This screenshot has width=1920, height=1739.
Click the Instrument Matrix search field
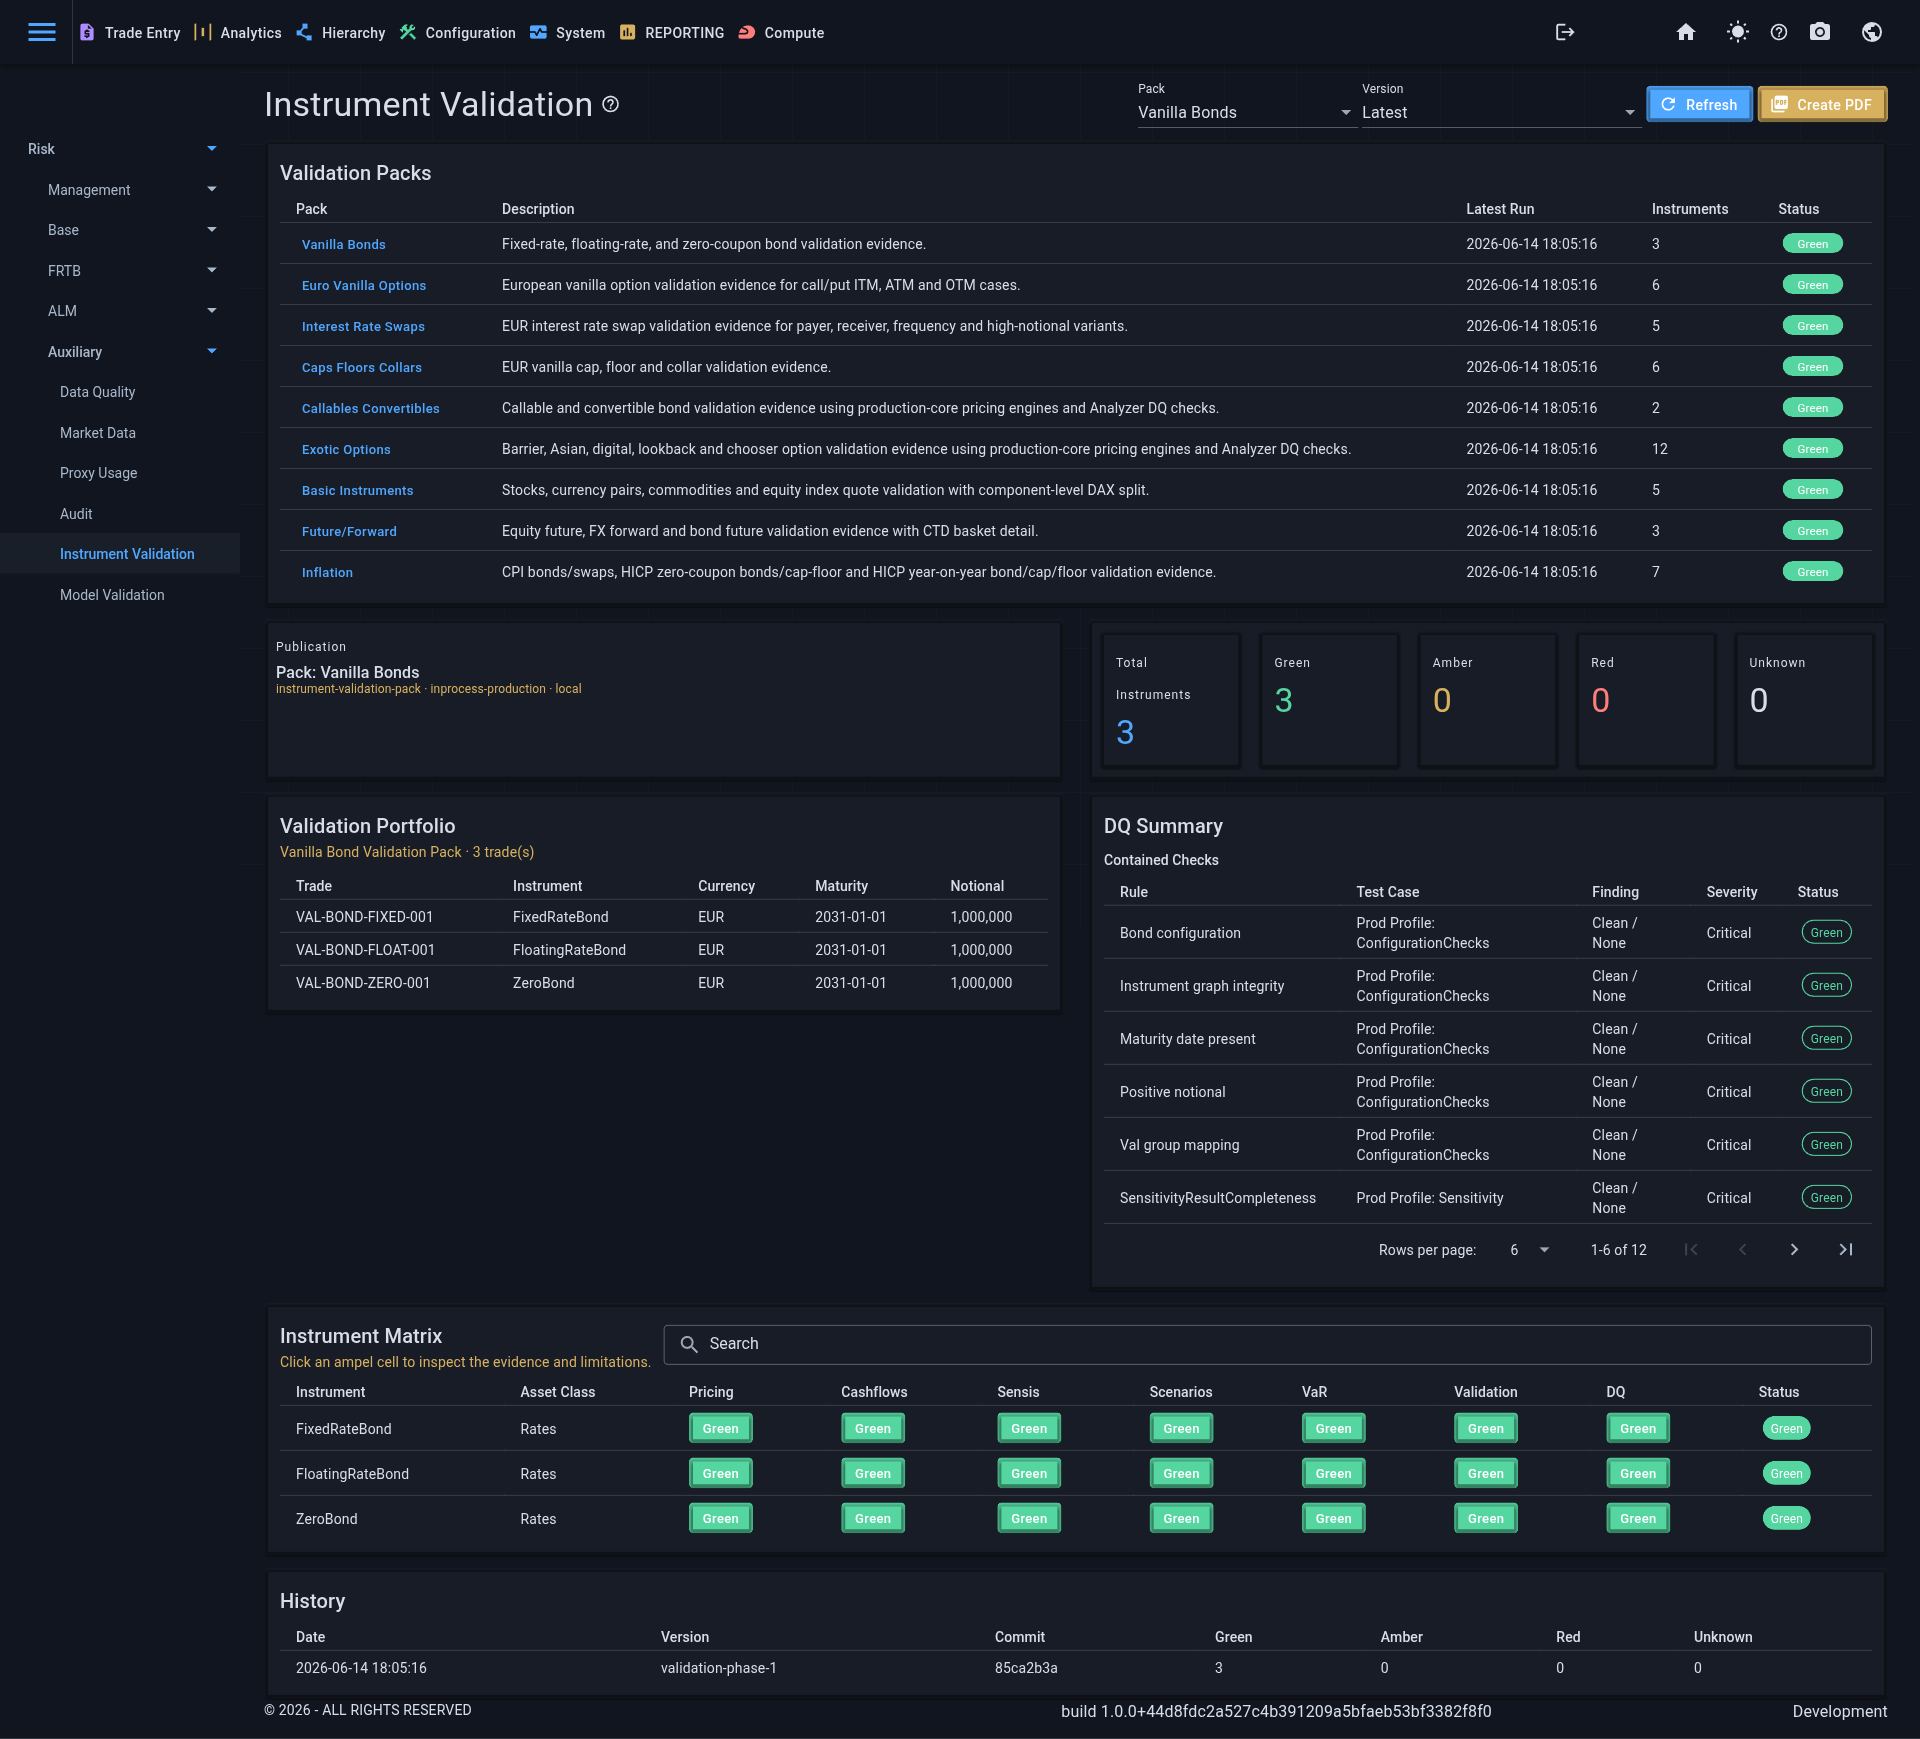coord(1267,1344)
